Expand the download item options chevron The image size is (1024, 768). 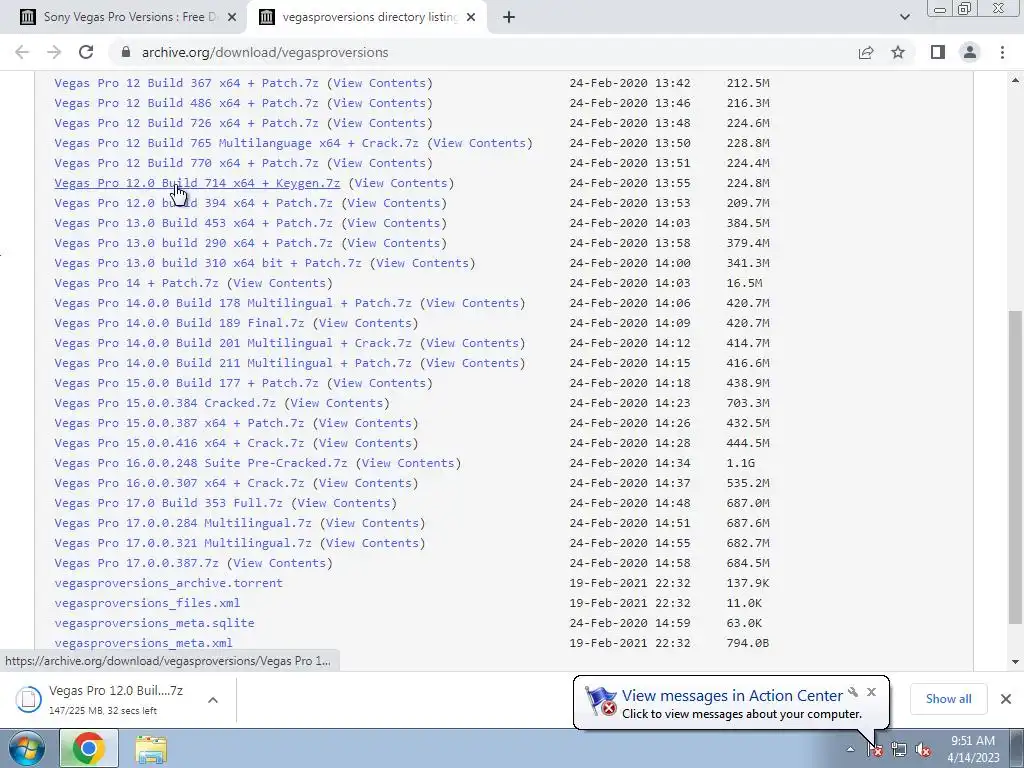[213, 699]
